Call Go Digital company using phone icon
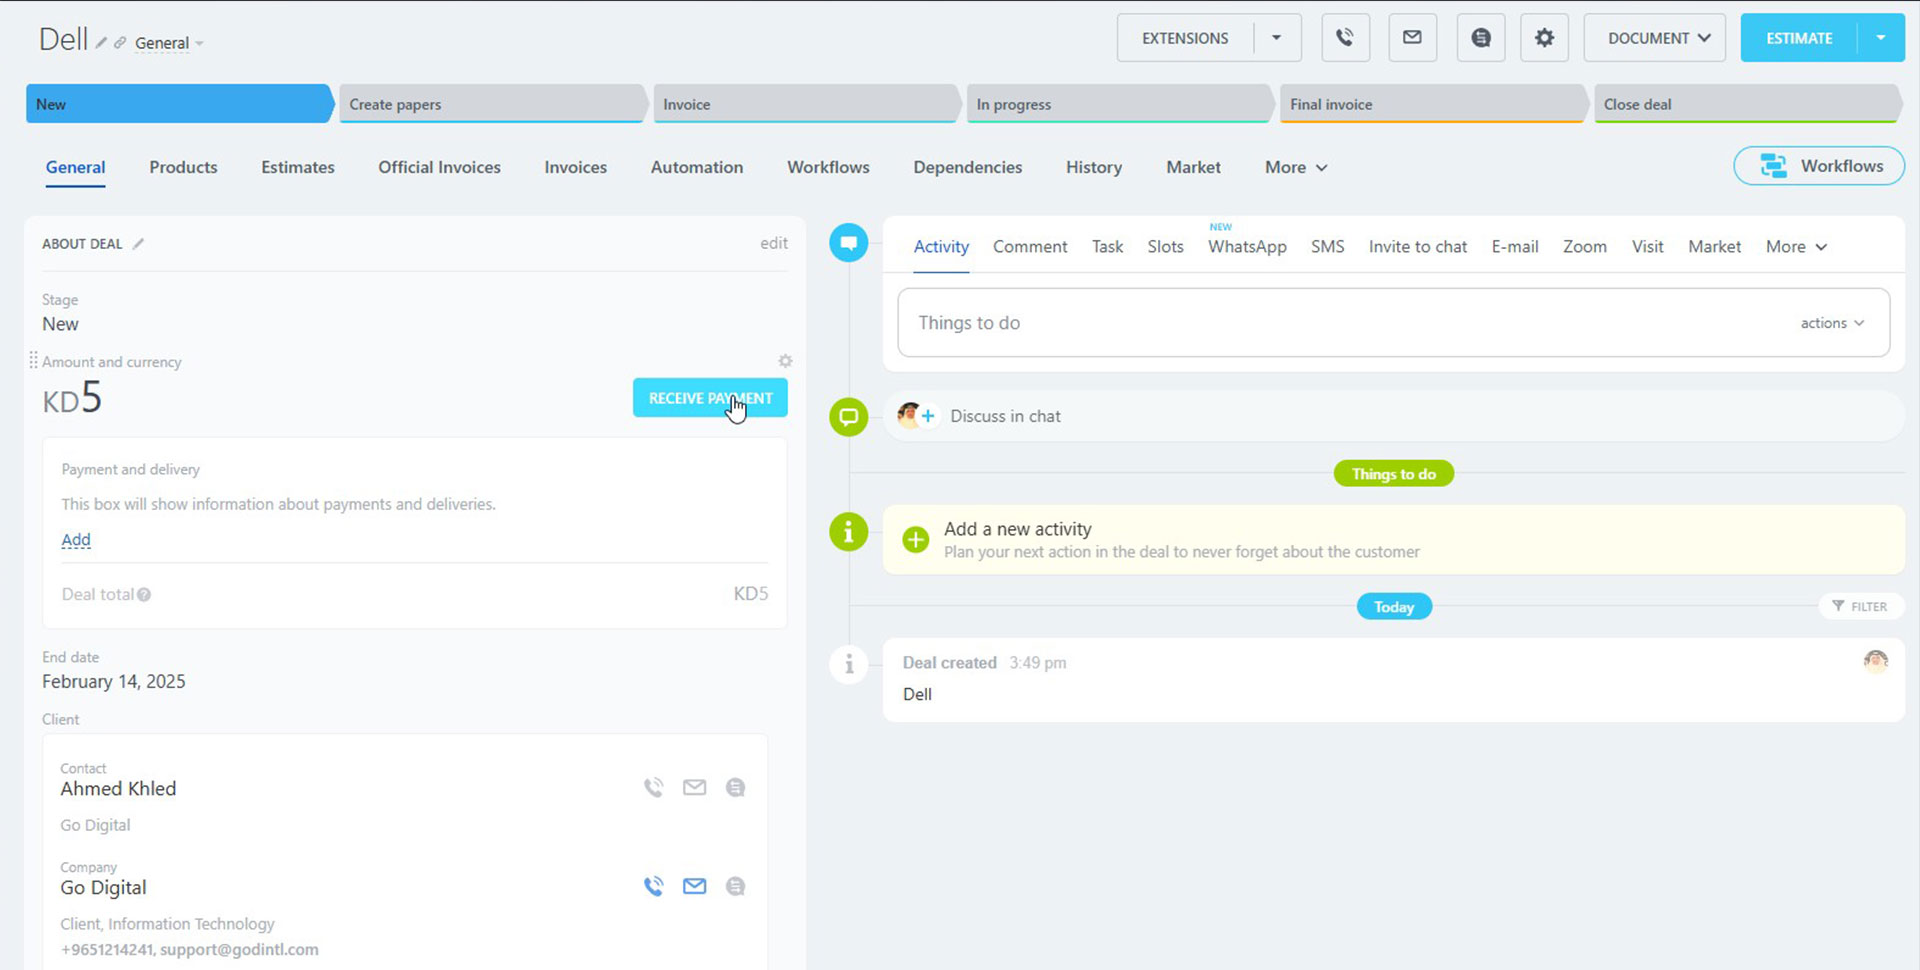Screen dimensions: 1920x970 tap(653, 886)
